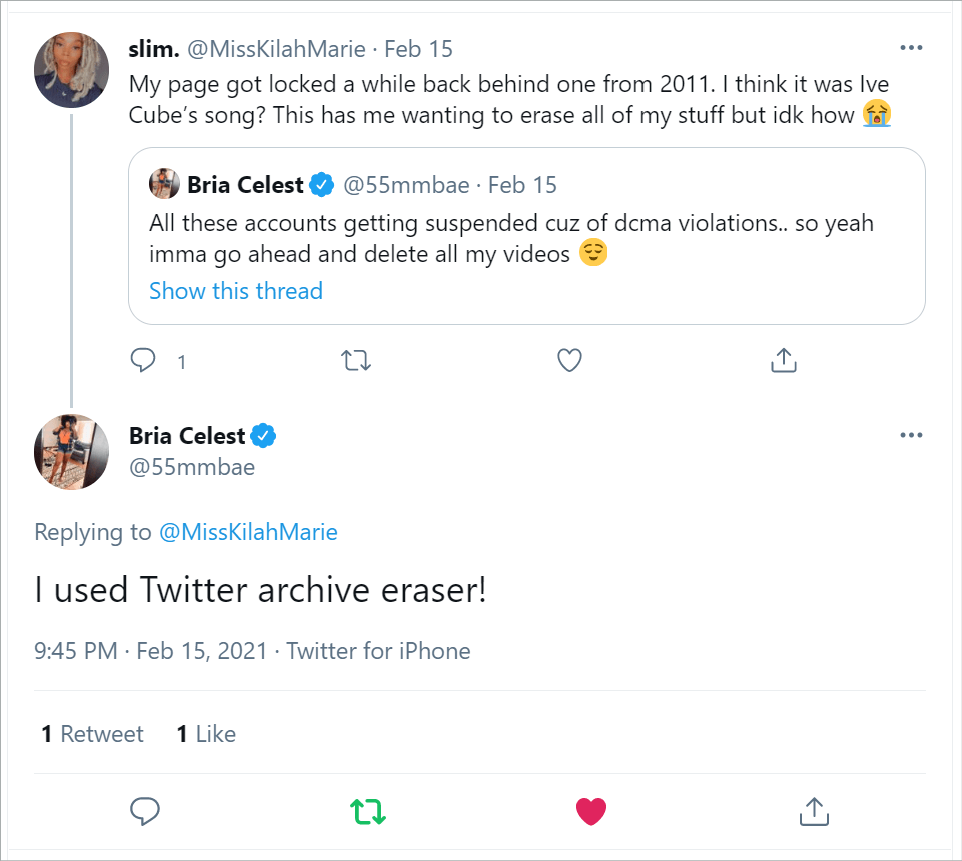This screenshot has height=861, width=962.
Task: Click the green retweet icon on Bria's reply
Action: click(x=368, y=811)
